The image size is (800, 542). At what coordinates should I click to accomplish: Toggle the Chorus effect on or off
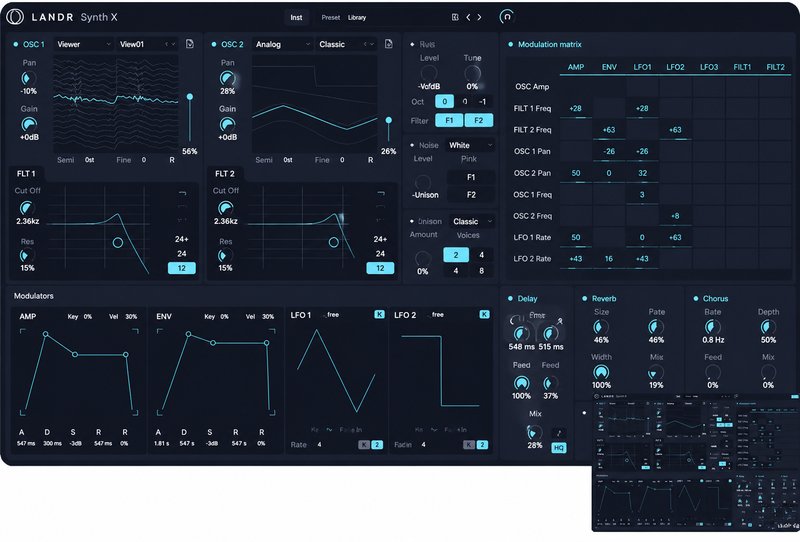695,299
